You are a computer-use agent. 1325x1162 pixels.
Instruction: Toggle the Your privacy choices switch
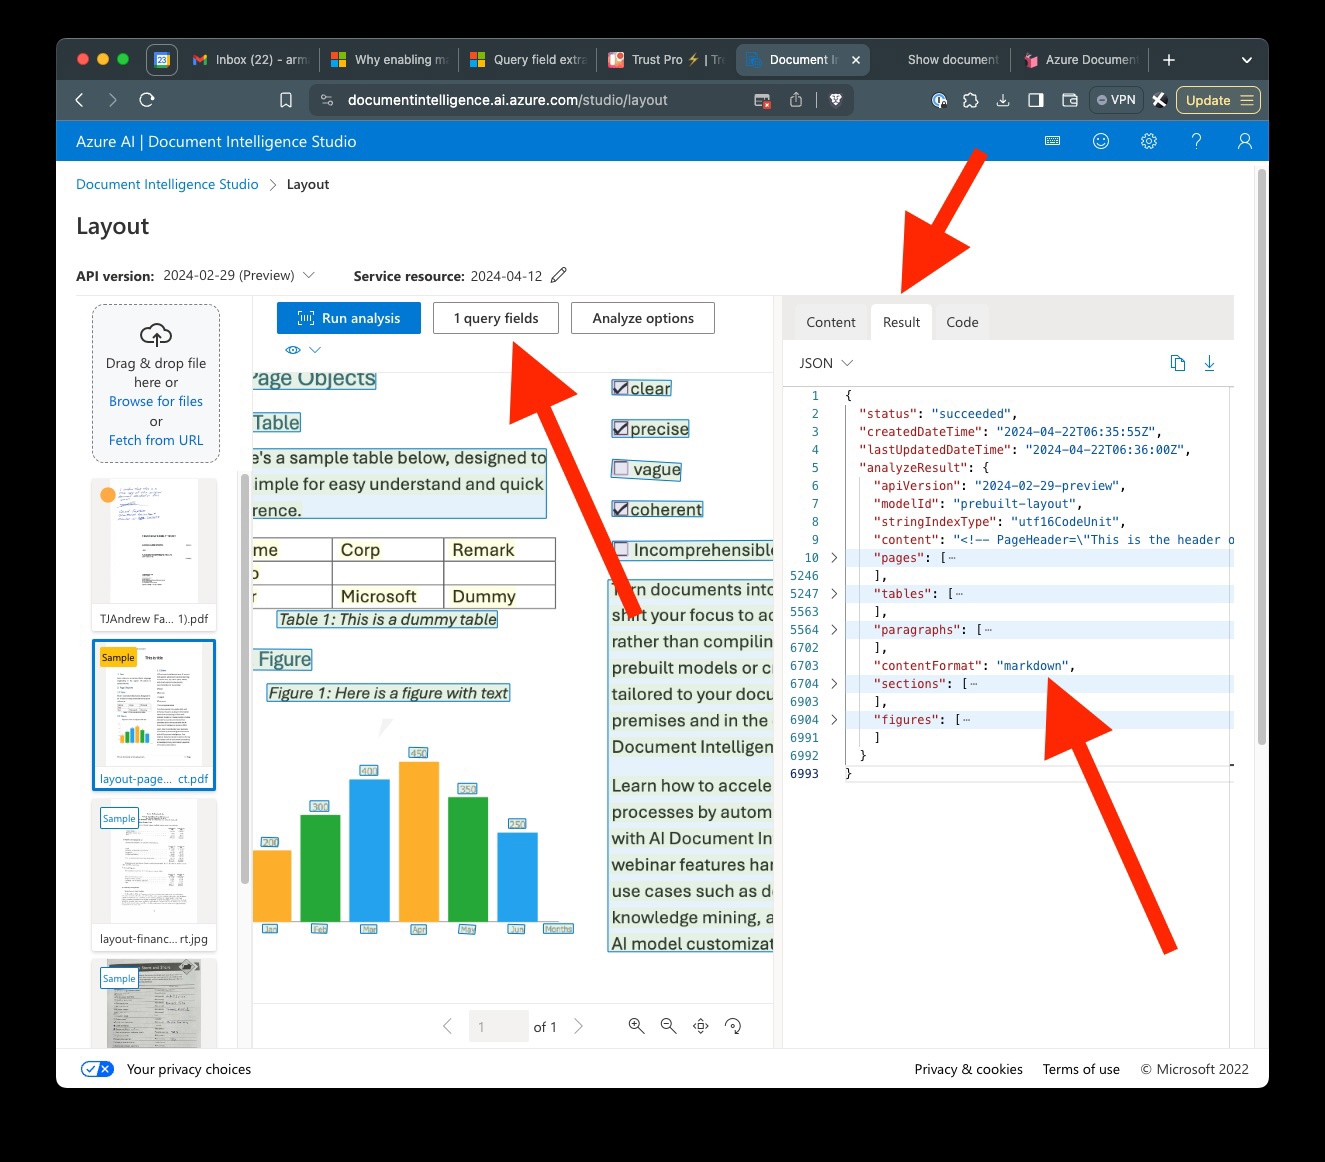(x=97, y=1068)
